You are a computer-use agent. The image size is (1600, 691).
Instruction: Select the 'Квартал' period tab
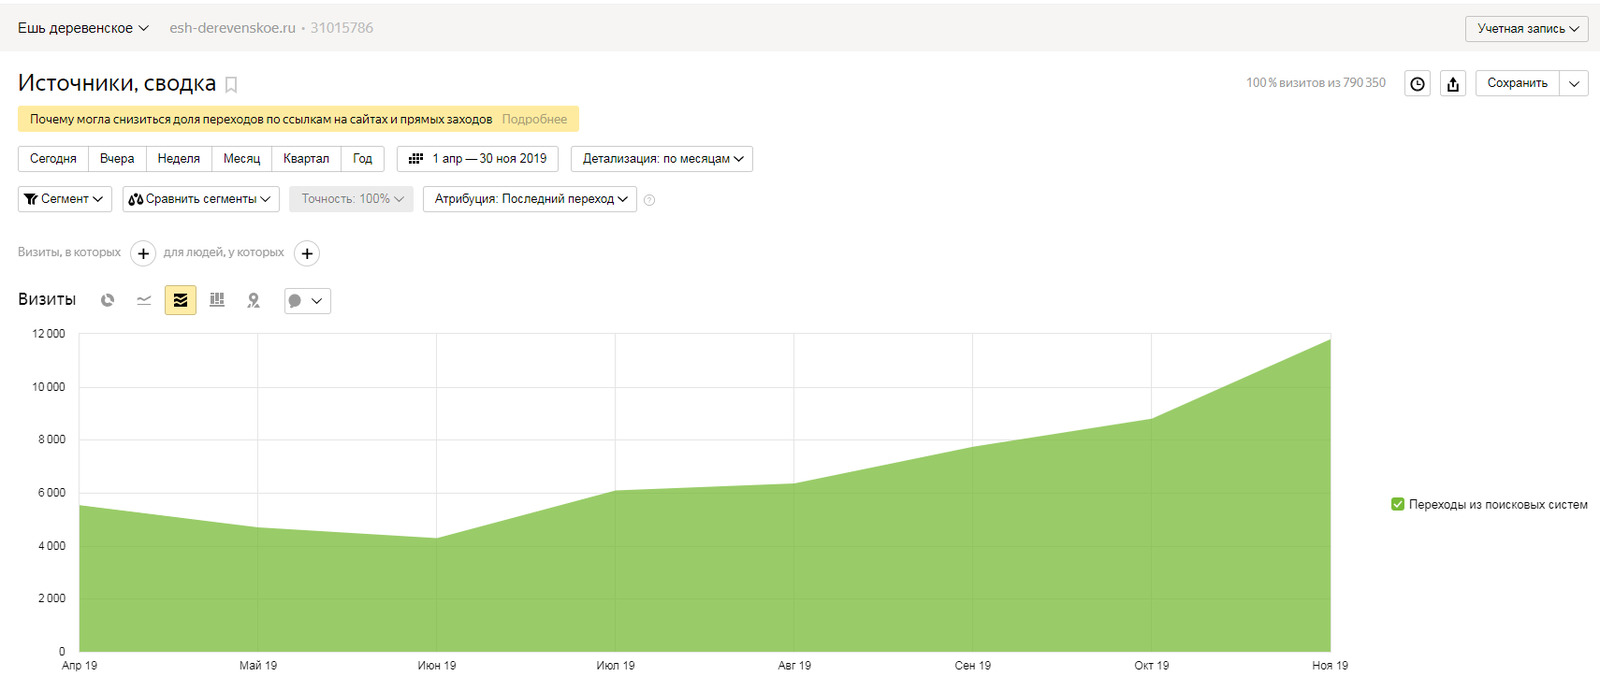coord(306,159)
